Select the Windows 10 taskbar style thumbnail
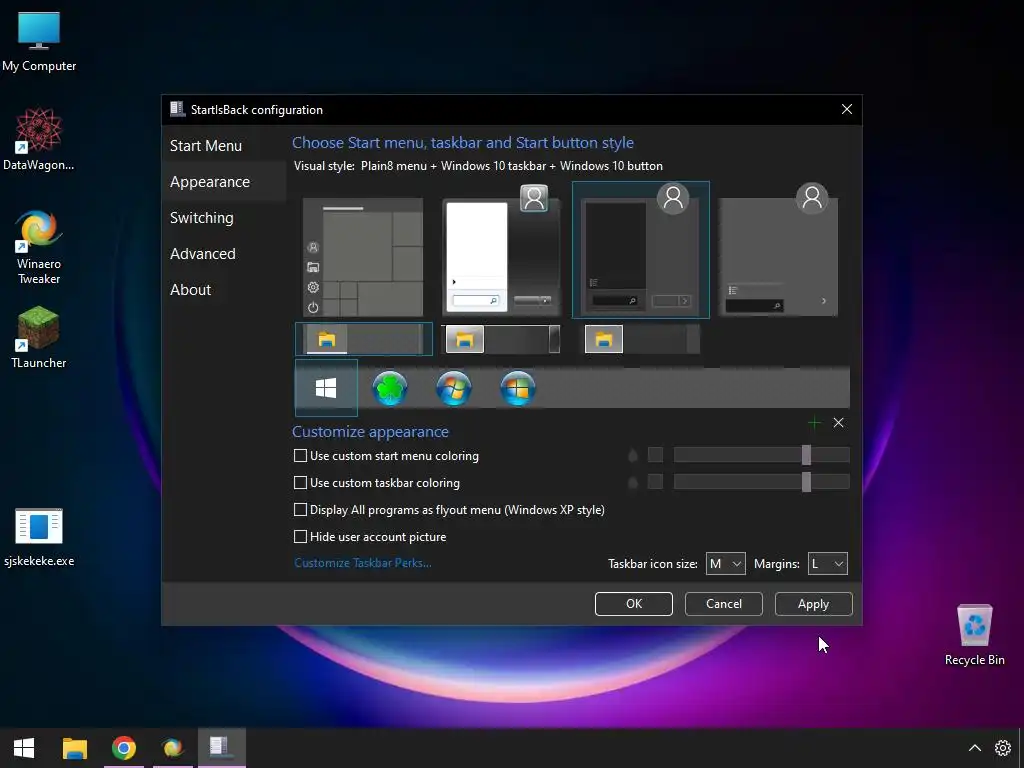1024x768 pixels. pyautogui.click(x=364, y=339)
